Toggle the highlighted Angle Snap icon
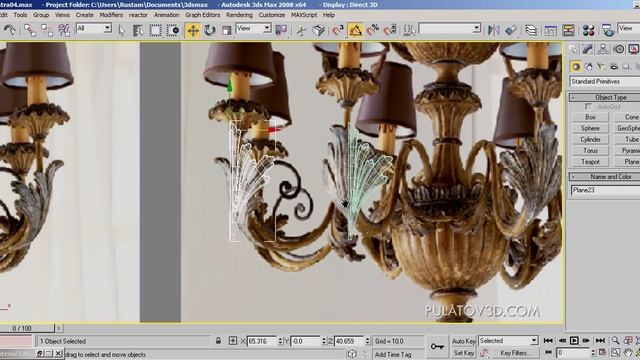The height and width of the screenshot is (360, 640). coord(356,30)
